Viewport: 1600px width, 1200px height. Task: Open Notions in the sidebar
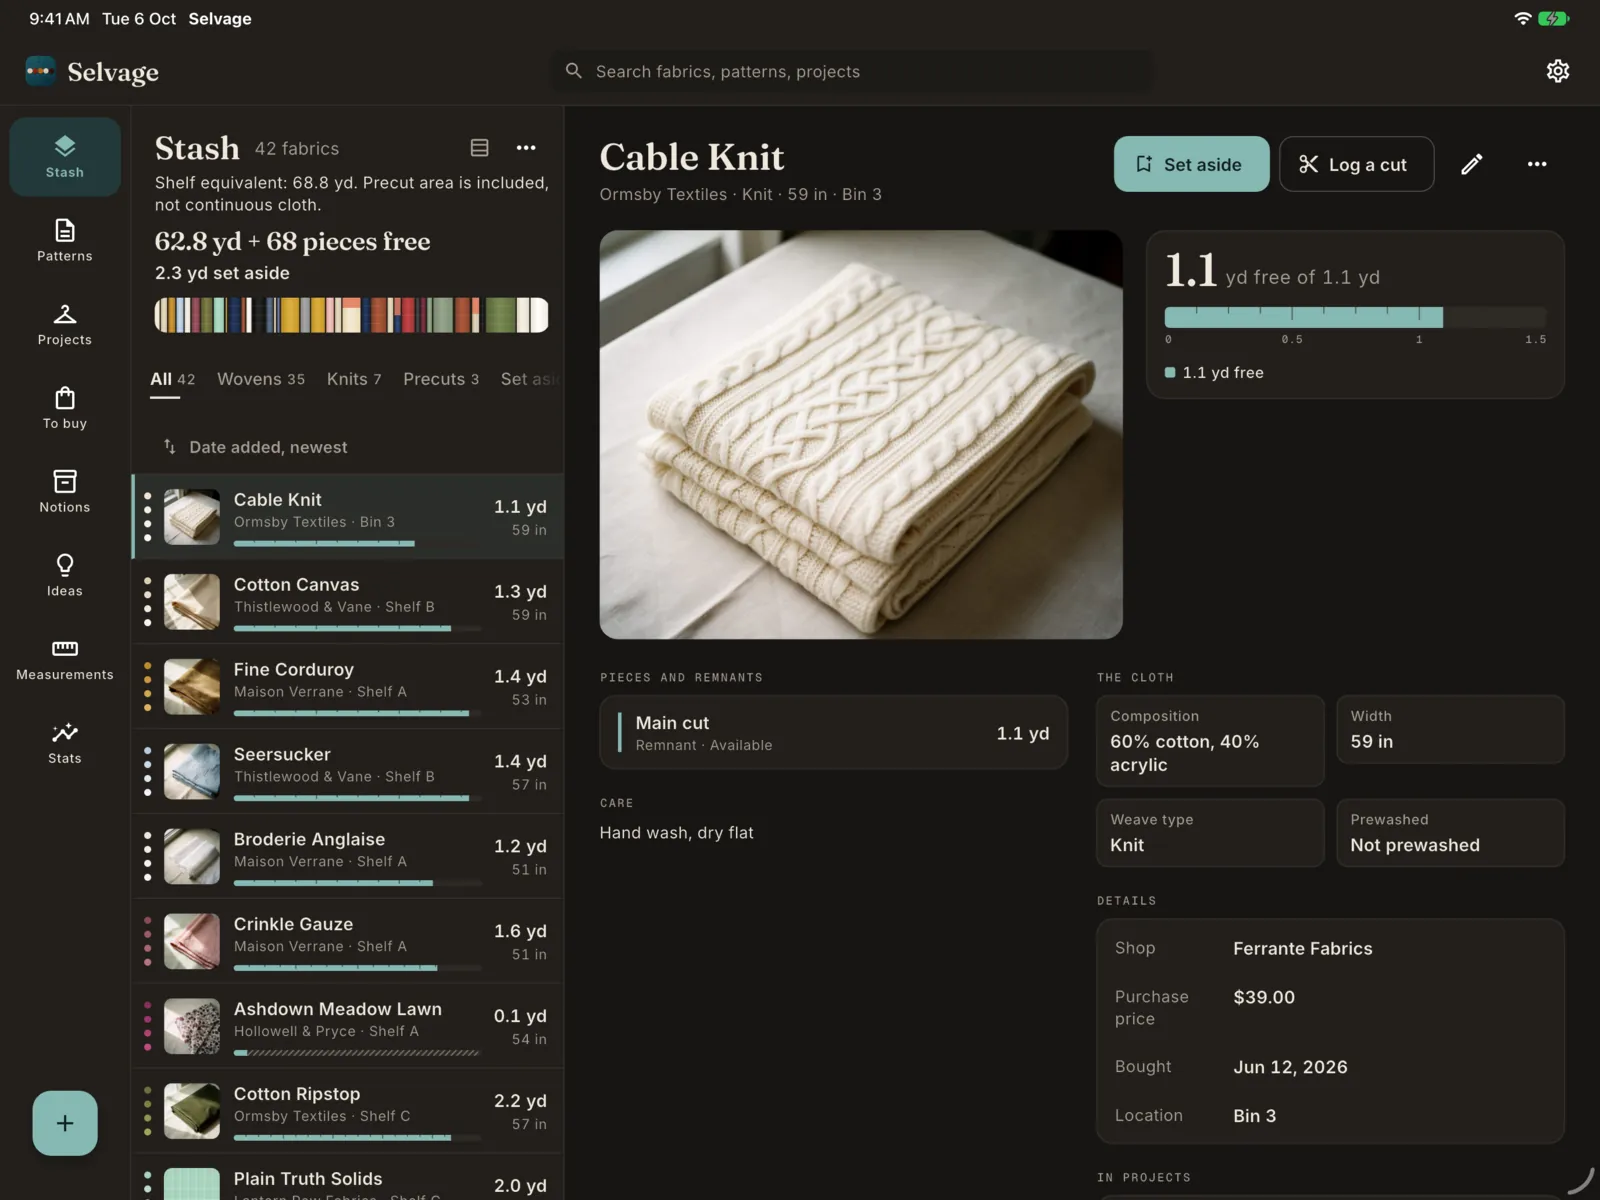click(x=65, y=493)
